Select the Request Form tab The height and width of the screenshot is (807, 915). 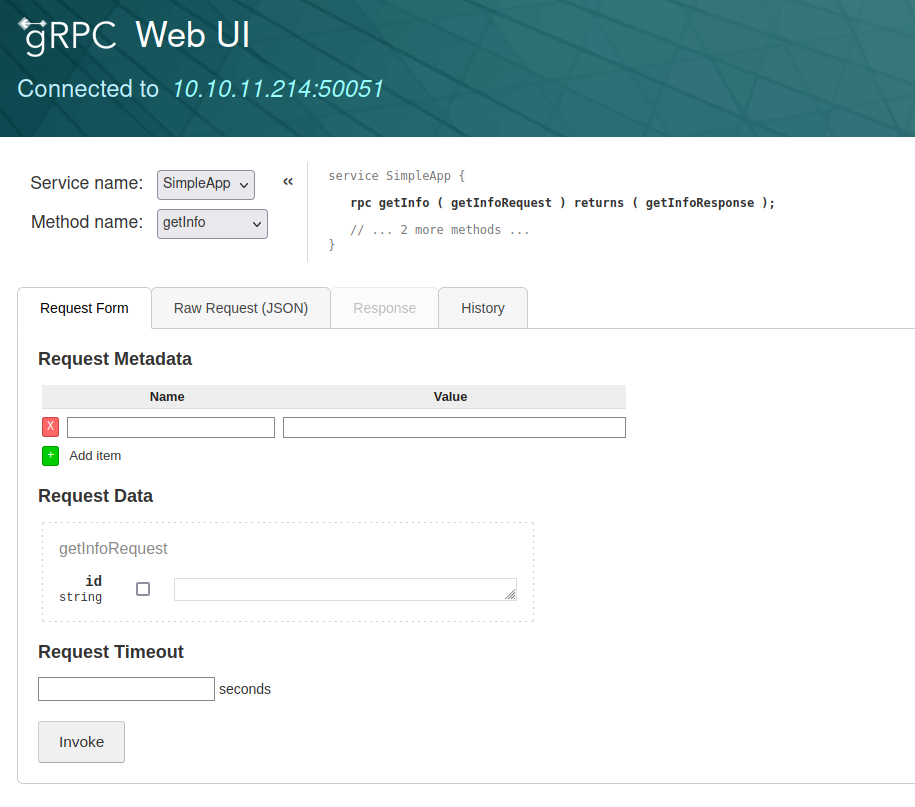click(84, 308)
